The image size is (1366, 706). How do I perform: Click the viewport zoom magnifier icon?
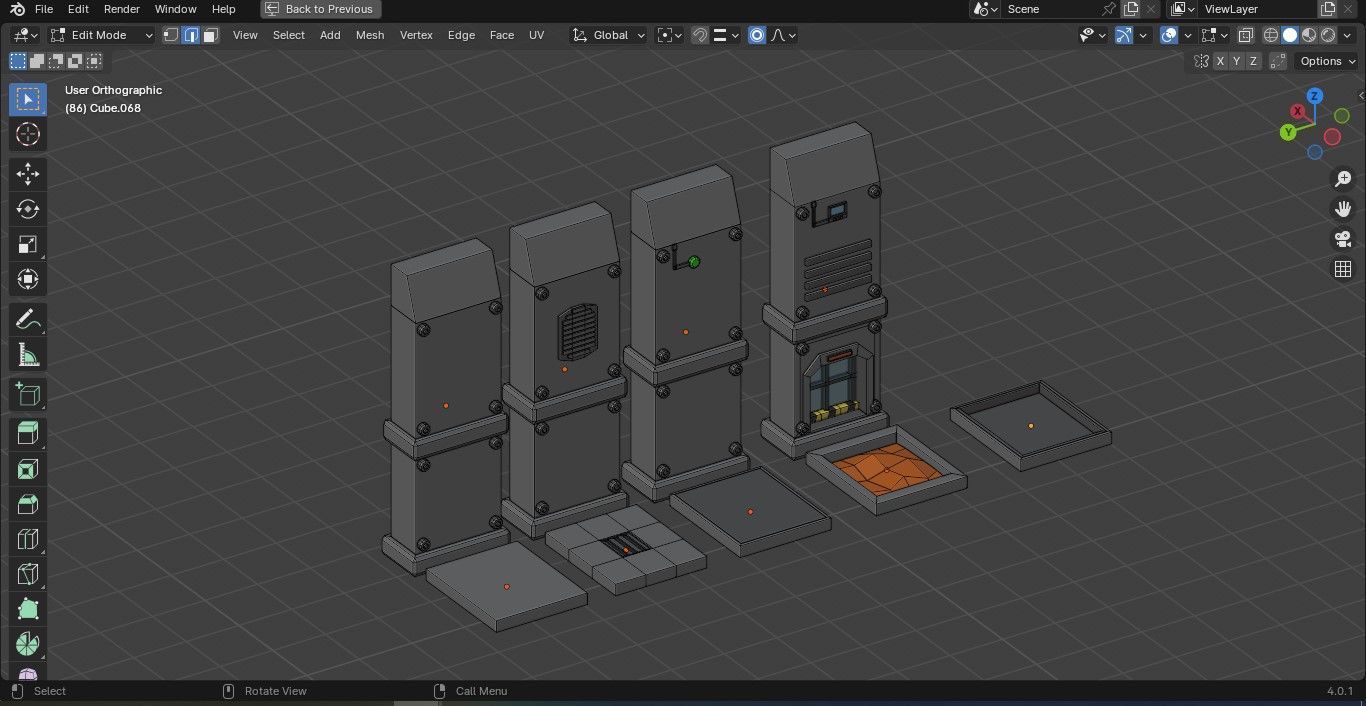click(1343, 179)
